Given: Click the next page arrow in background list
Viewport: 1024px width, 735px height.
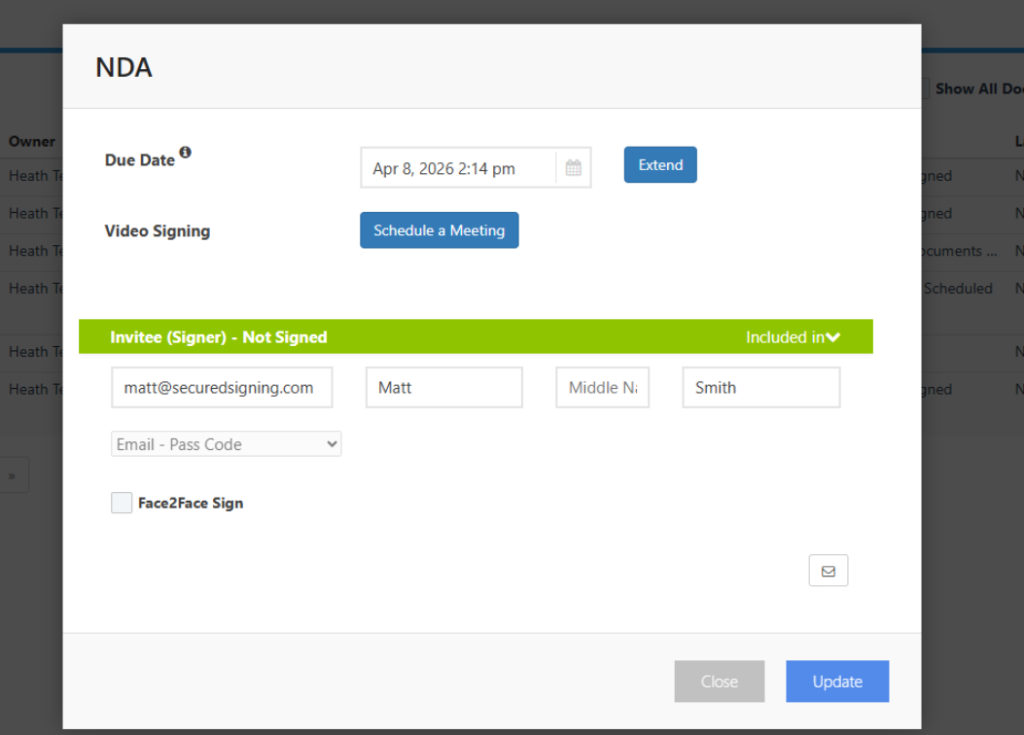Looking at the screenshot, I should click(14, 475).
